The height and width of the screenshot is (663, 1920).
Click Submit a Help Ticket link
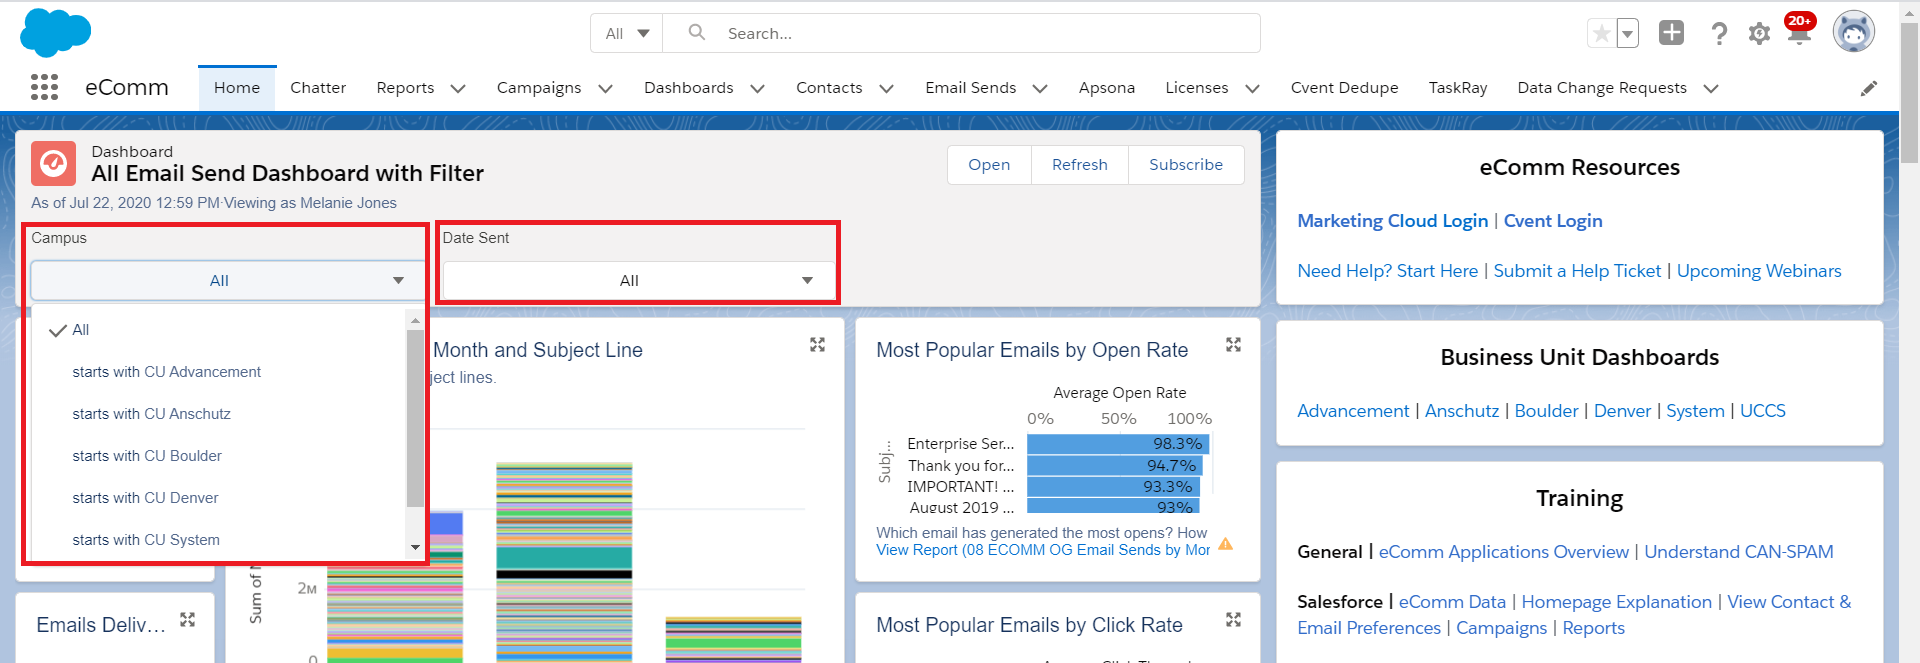point(1577,271)
